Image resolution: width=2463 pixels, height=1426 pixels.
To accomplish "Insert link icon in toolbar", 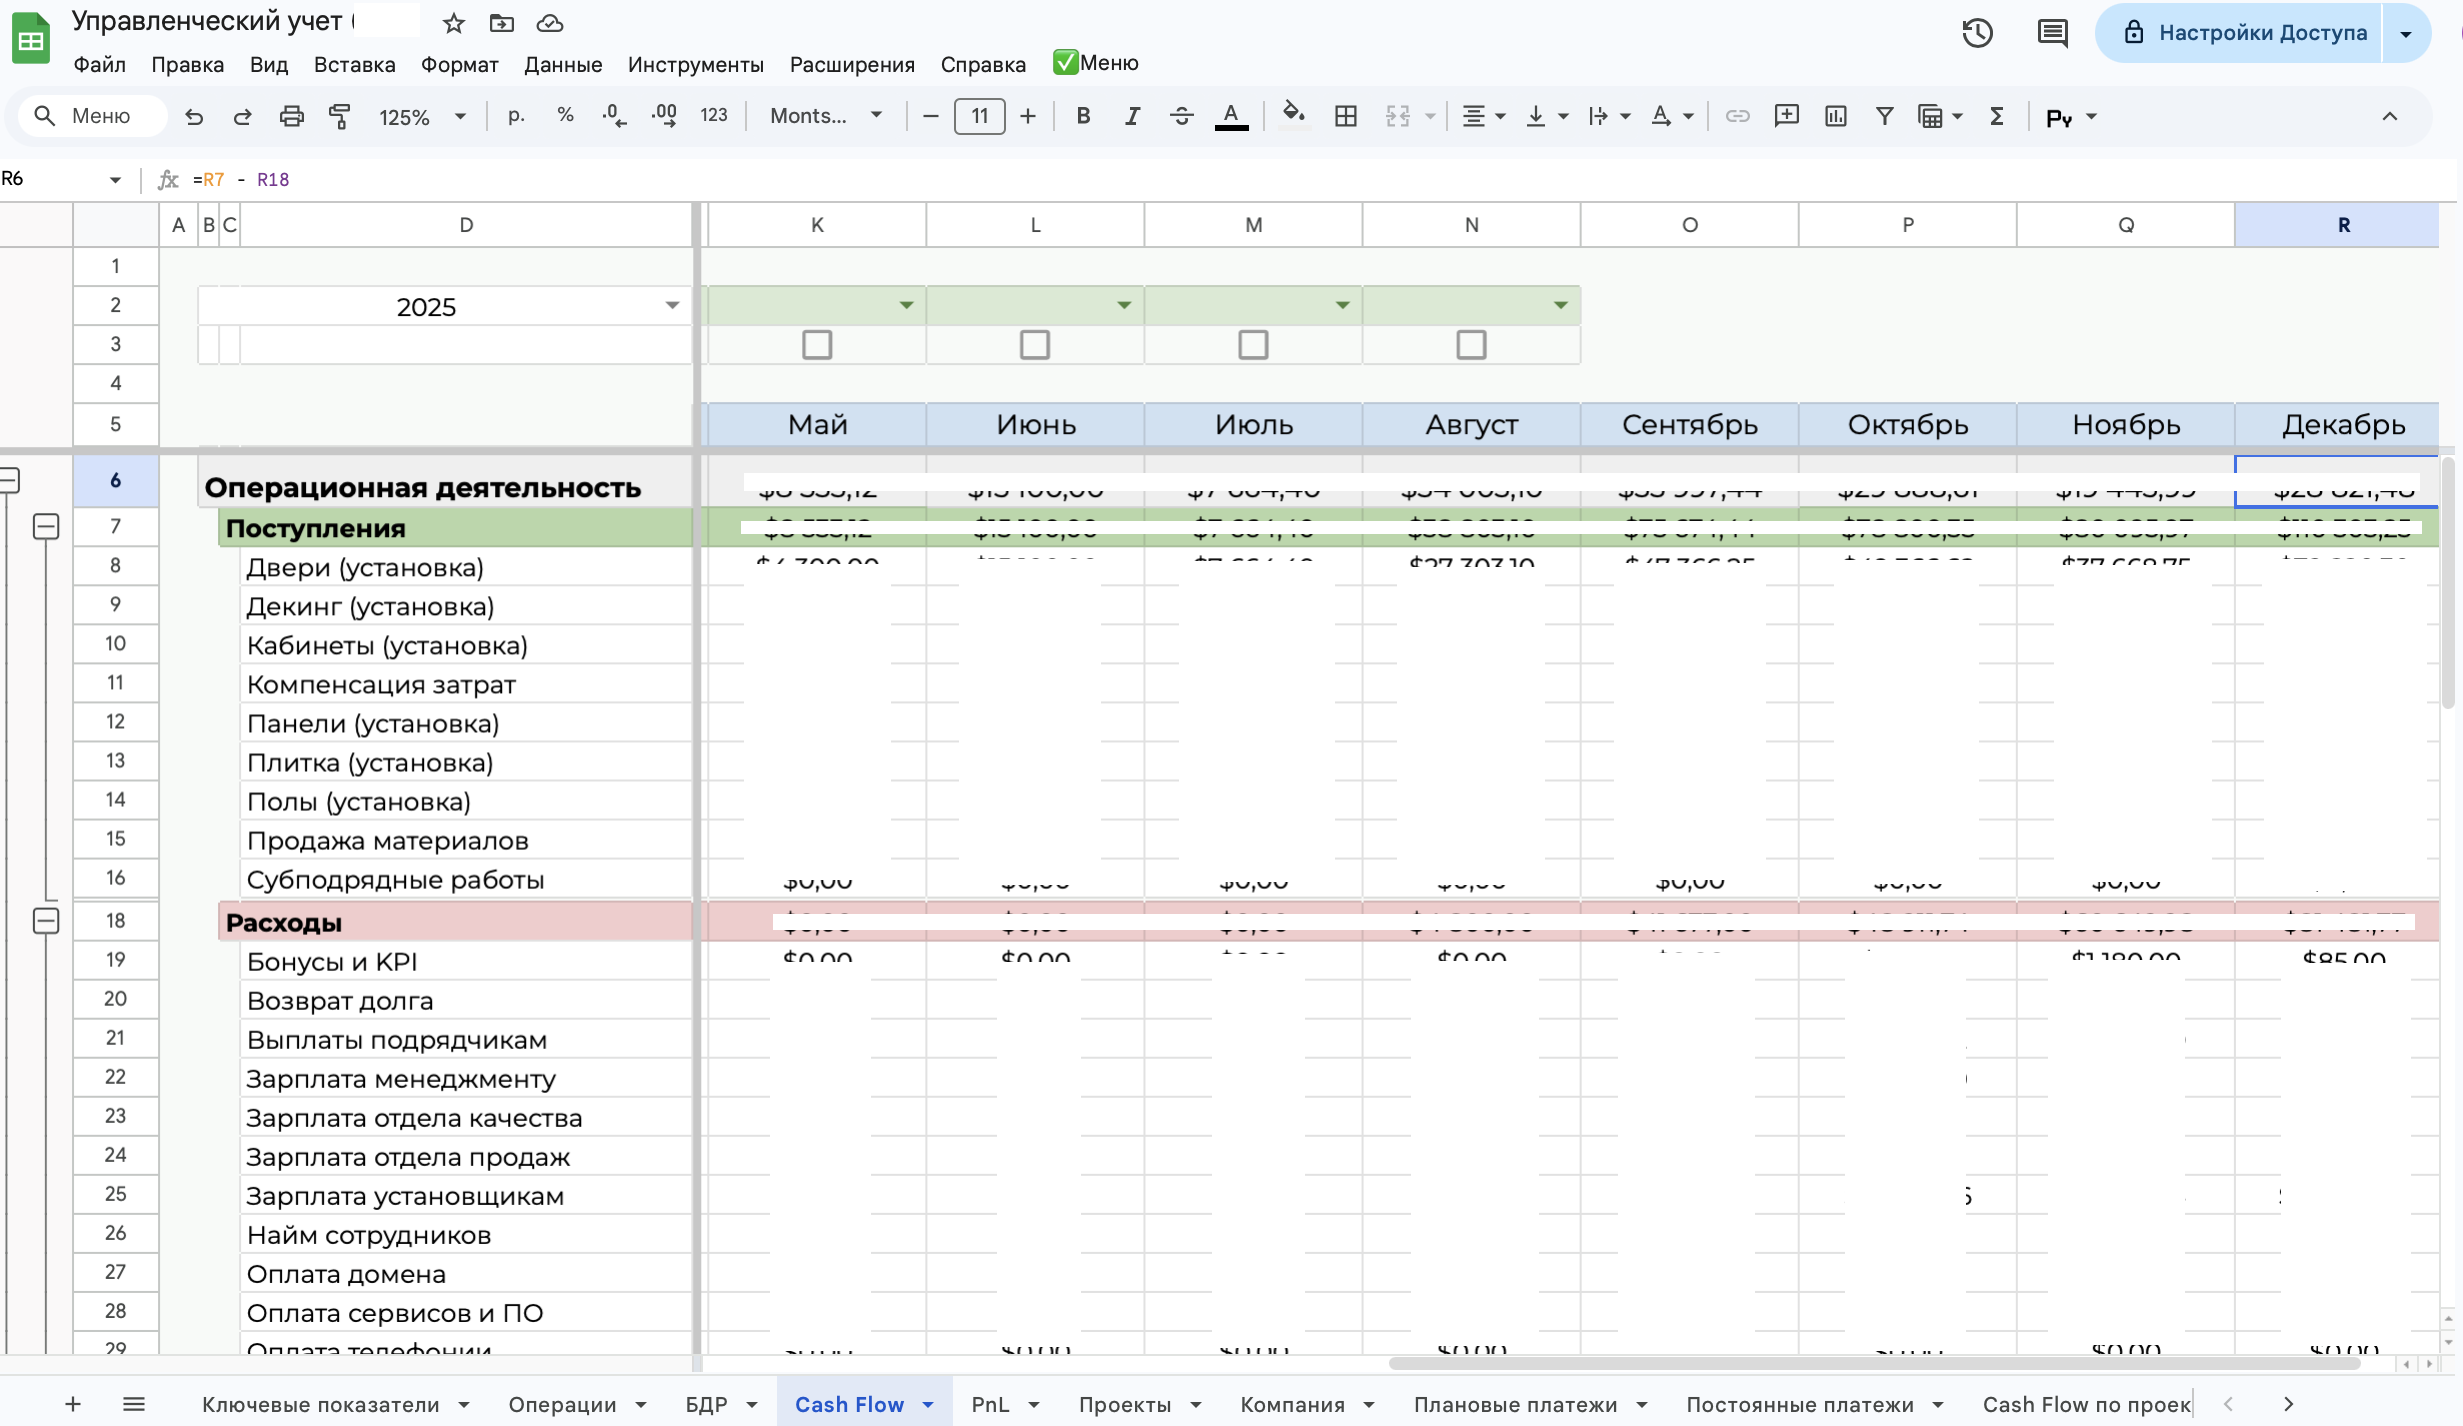I will (x=1738, y=116).
